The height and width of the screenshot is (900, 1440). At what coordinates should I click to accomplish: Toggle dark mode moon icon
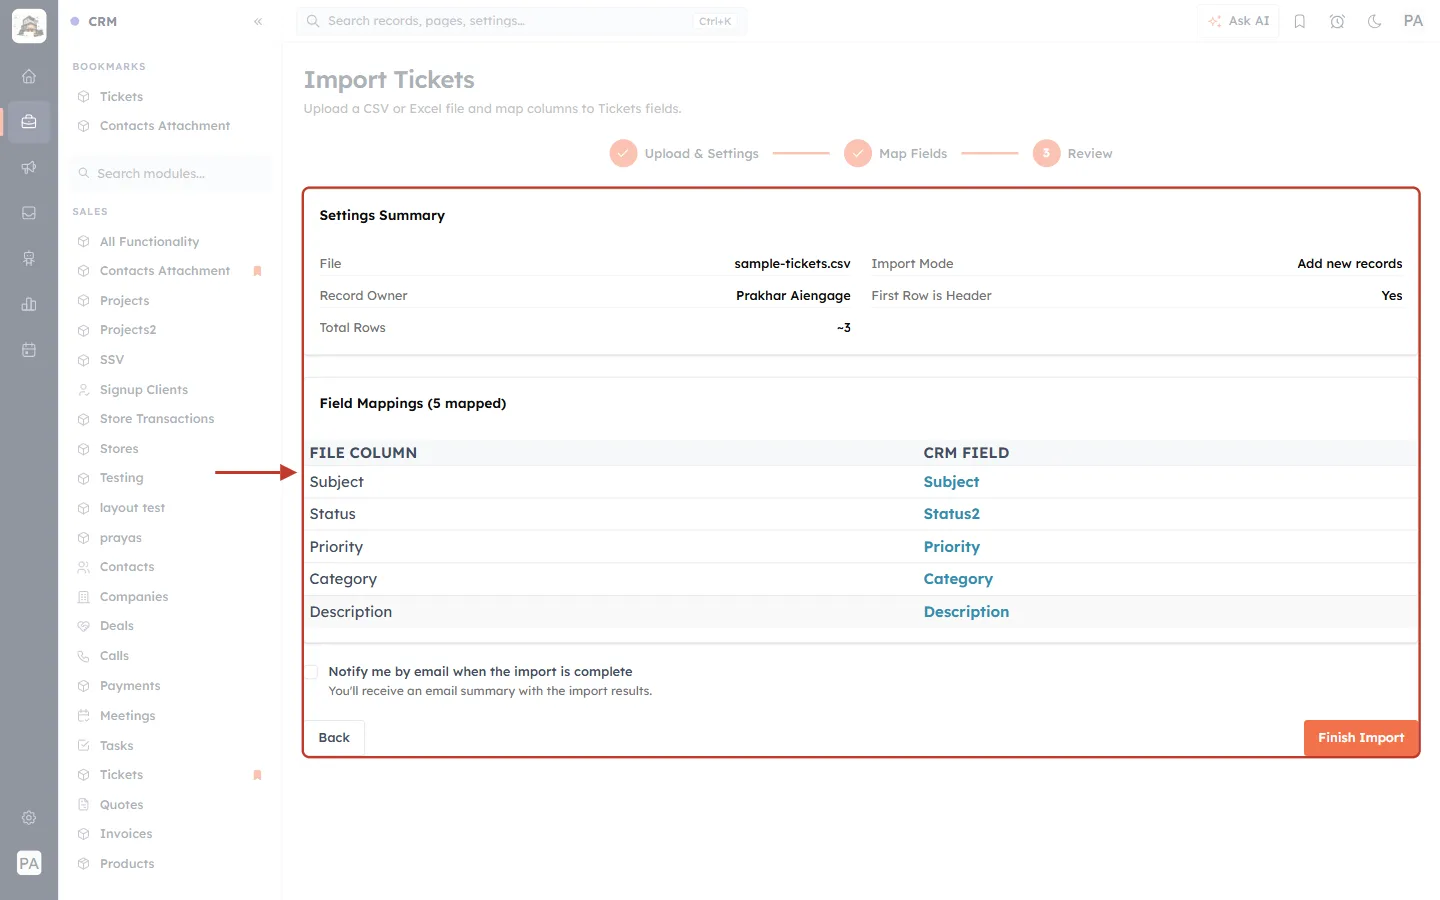(1375, 21)
